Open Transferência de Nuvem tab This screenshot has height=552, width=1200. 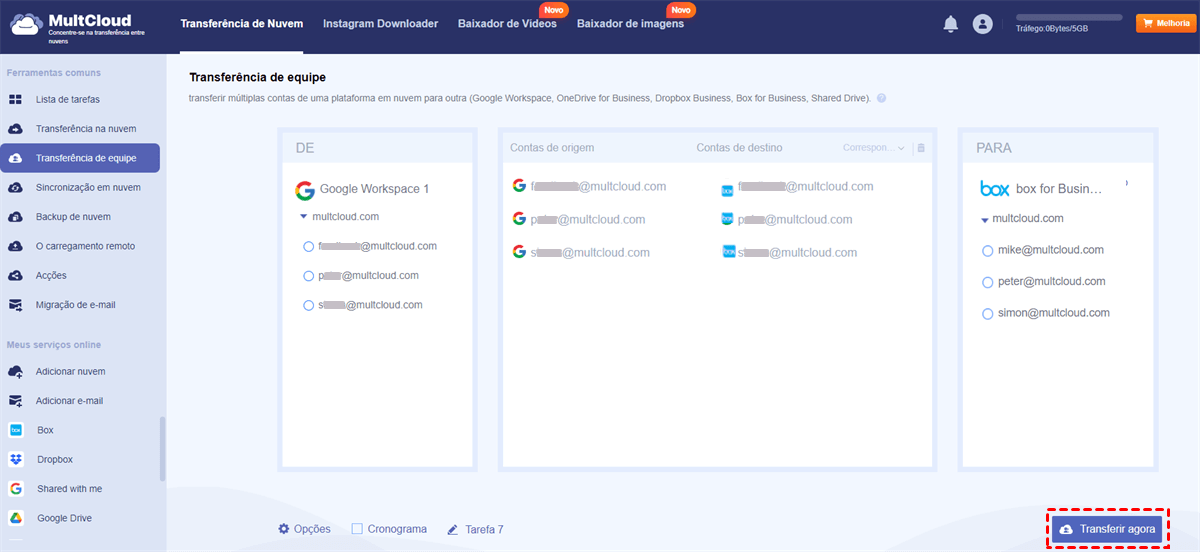pos(241,24)
